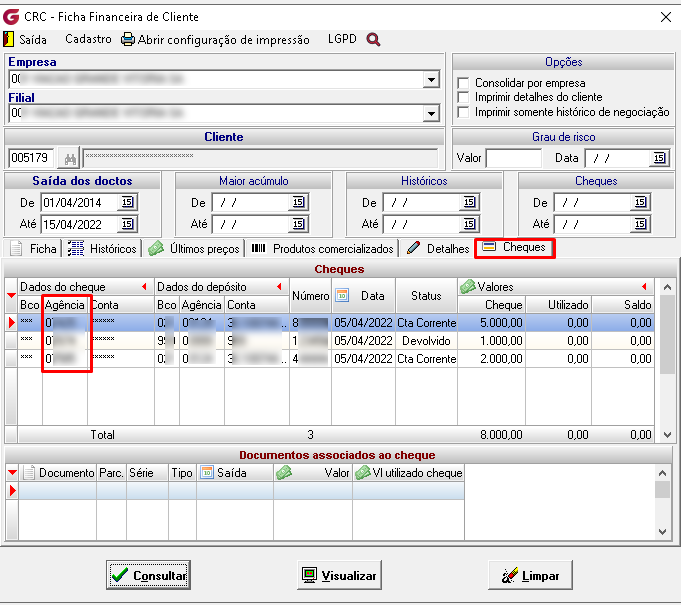Open calendar for Históricos De date
The width and height of the screenshot is (681, 605).
469,202
